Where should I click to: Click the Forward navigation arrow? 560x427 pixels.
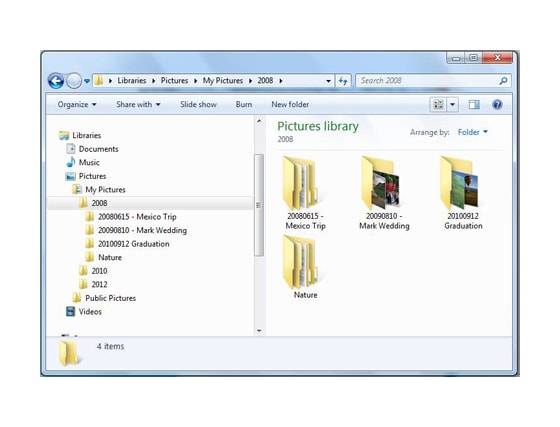coord(74,81)
